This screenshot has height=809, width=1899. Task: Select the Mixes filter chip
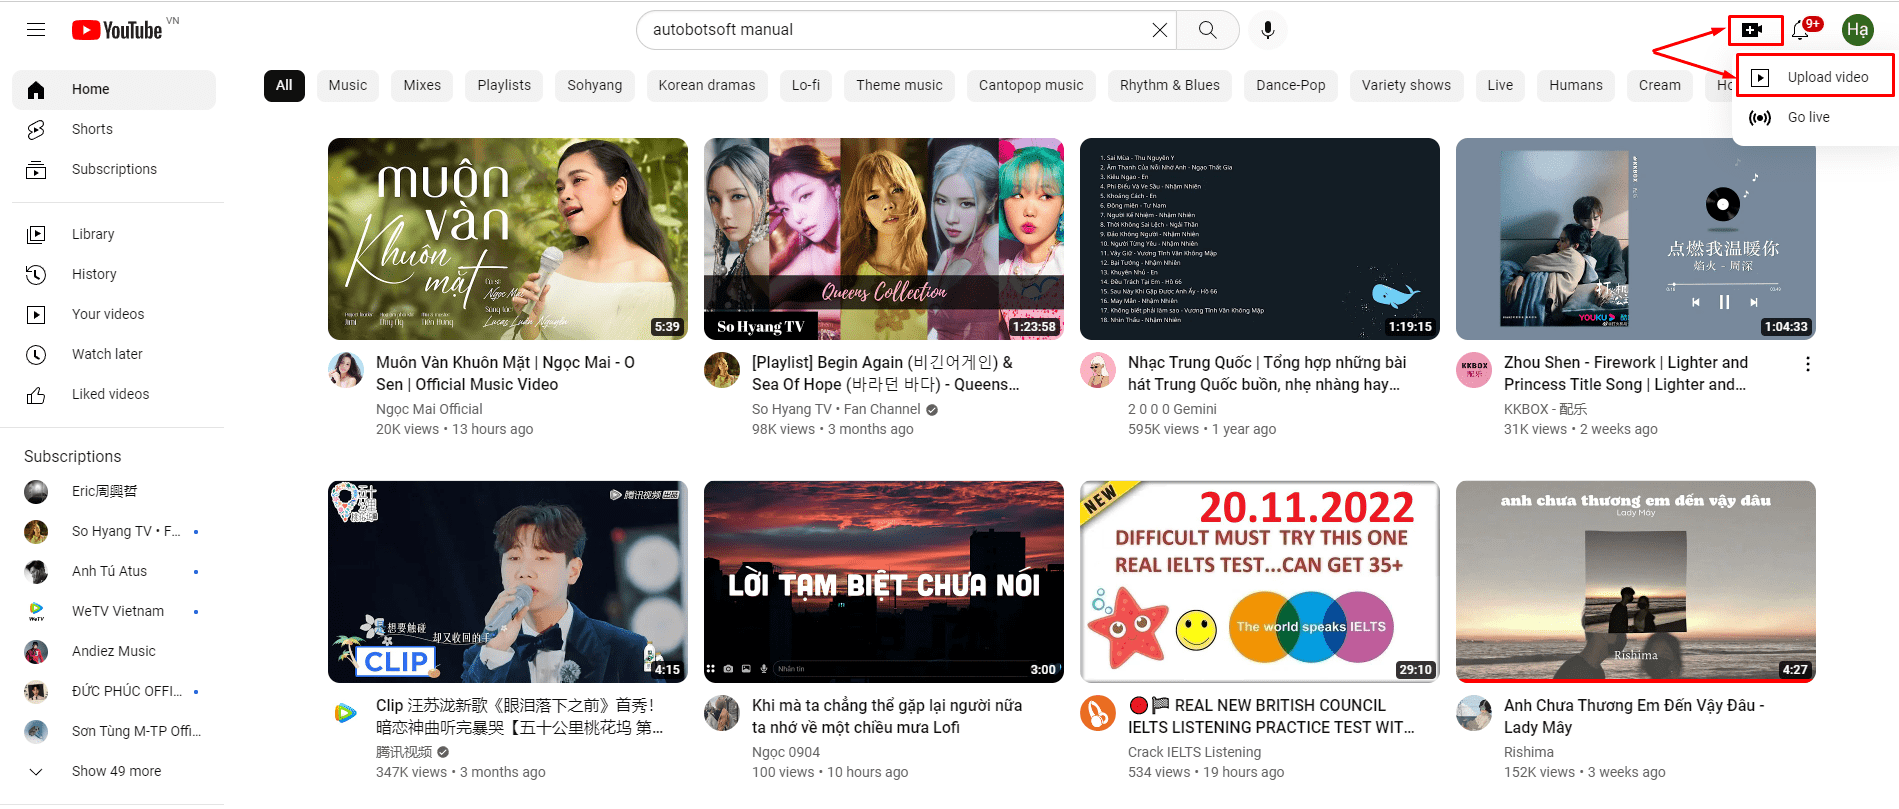tap(422, 85)
